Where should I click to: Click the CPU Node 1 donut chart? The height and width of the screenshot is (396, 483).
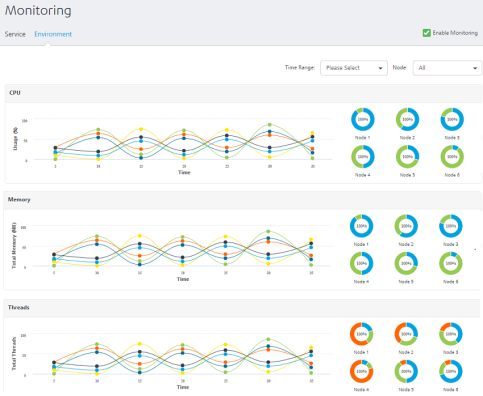tap(363, 119)
